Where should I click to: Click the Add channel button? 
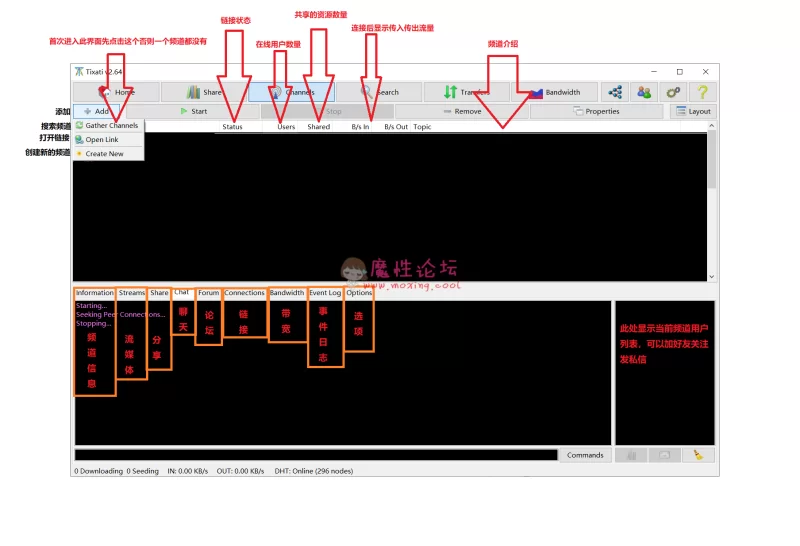click(x=96, y=111)
